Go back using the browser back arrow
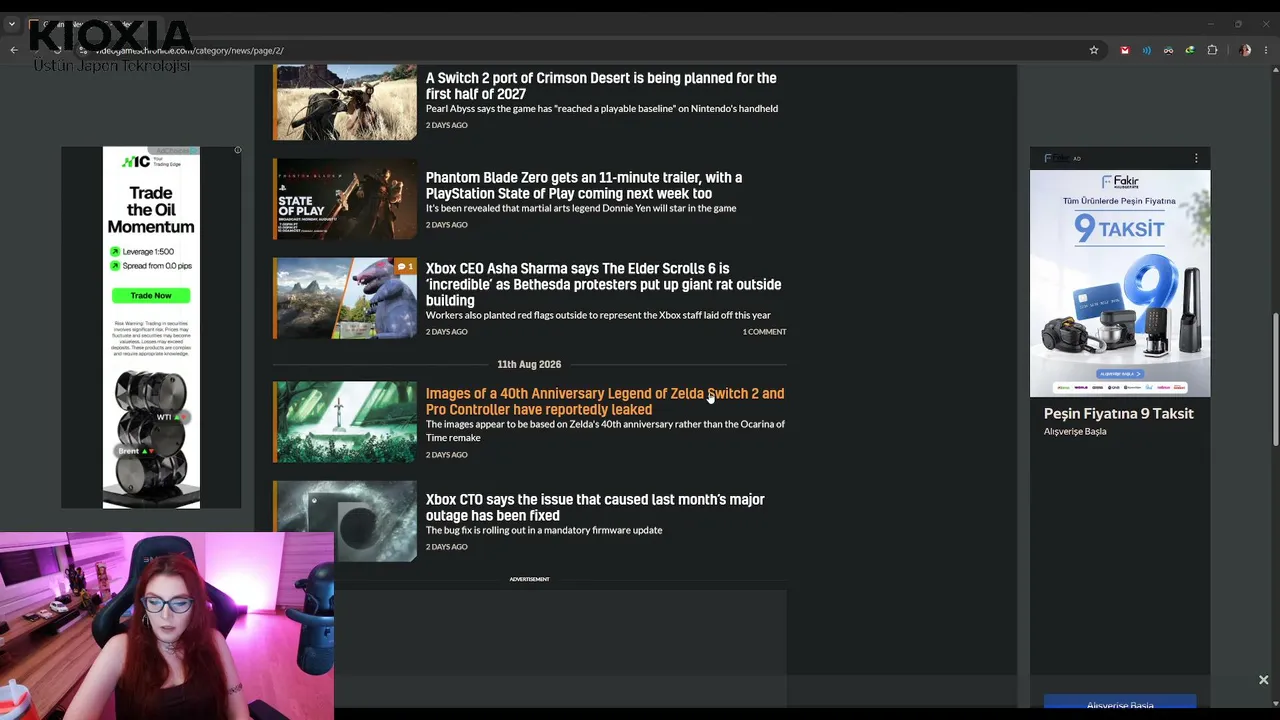 tap(14, 50)
